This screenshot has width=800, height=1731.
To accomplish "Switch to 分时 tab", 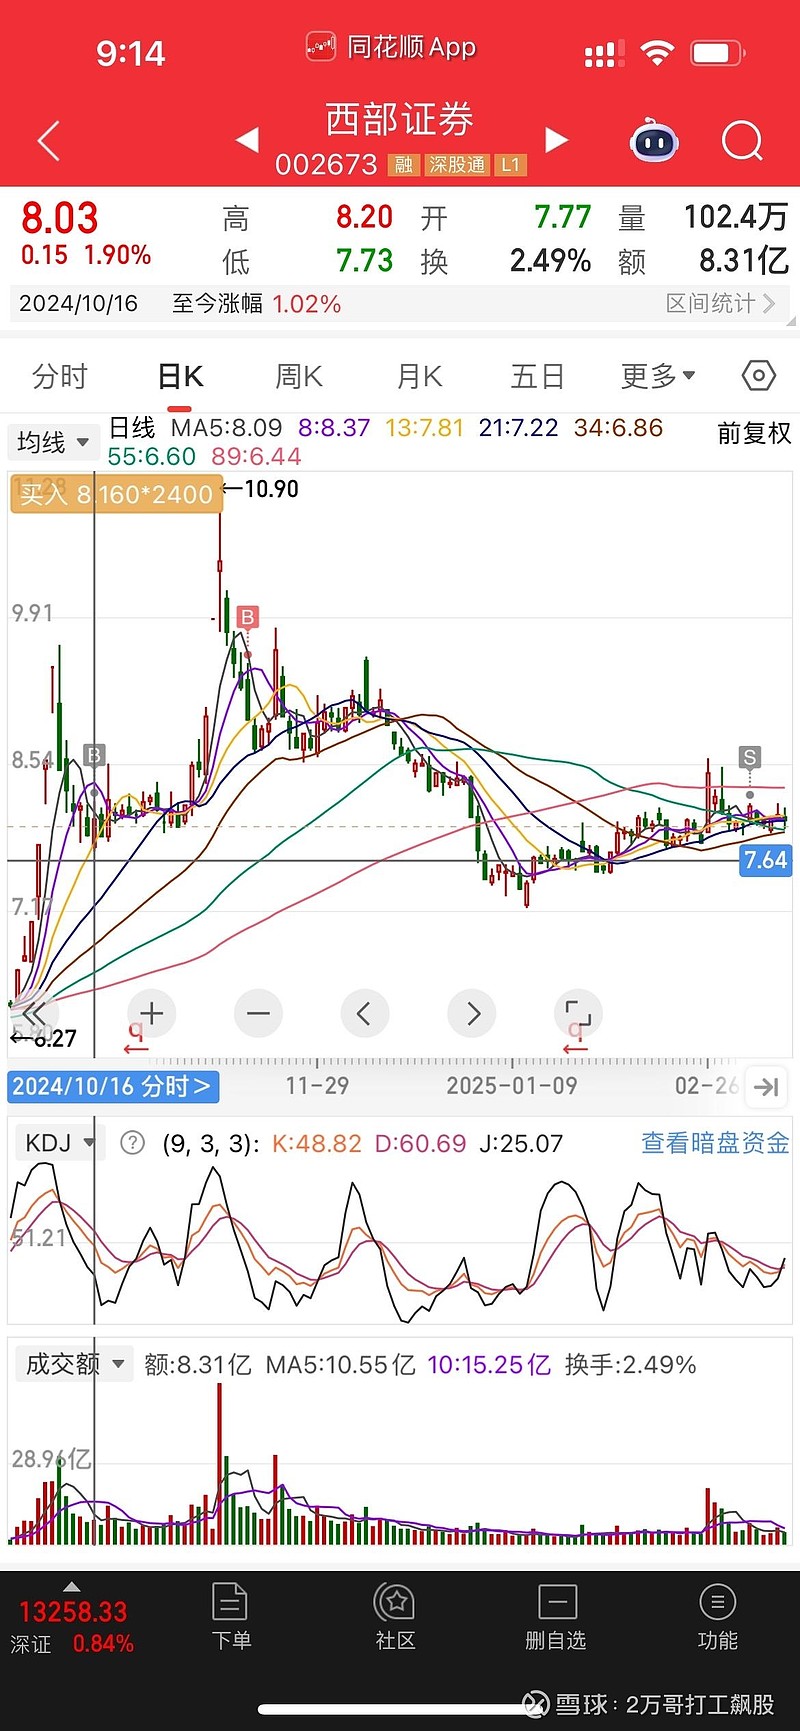I will click(60, 376).
